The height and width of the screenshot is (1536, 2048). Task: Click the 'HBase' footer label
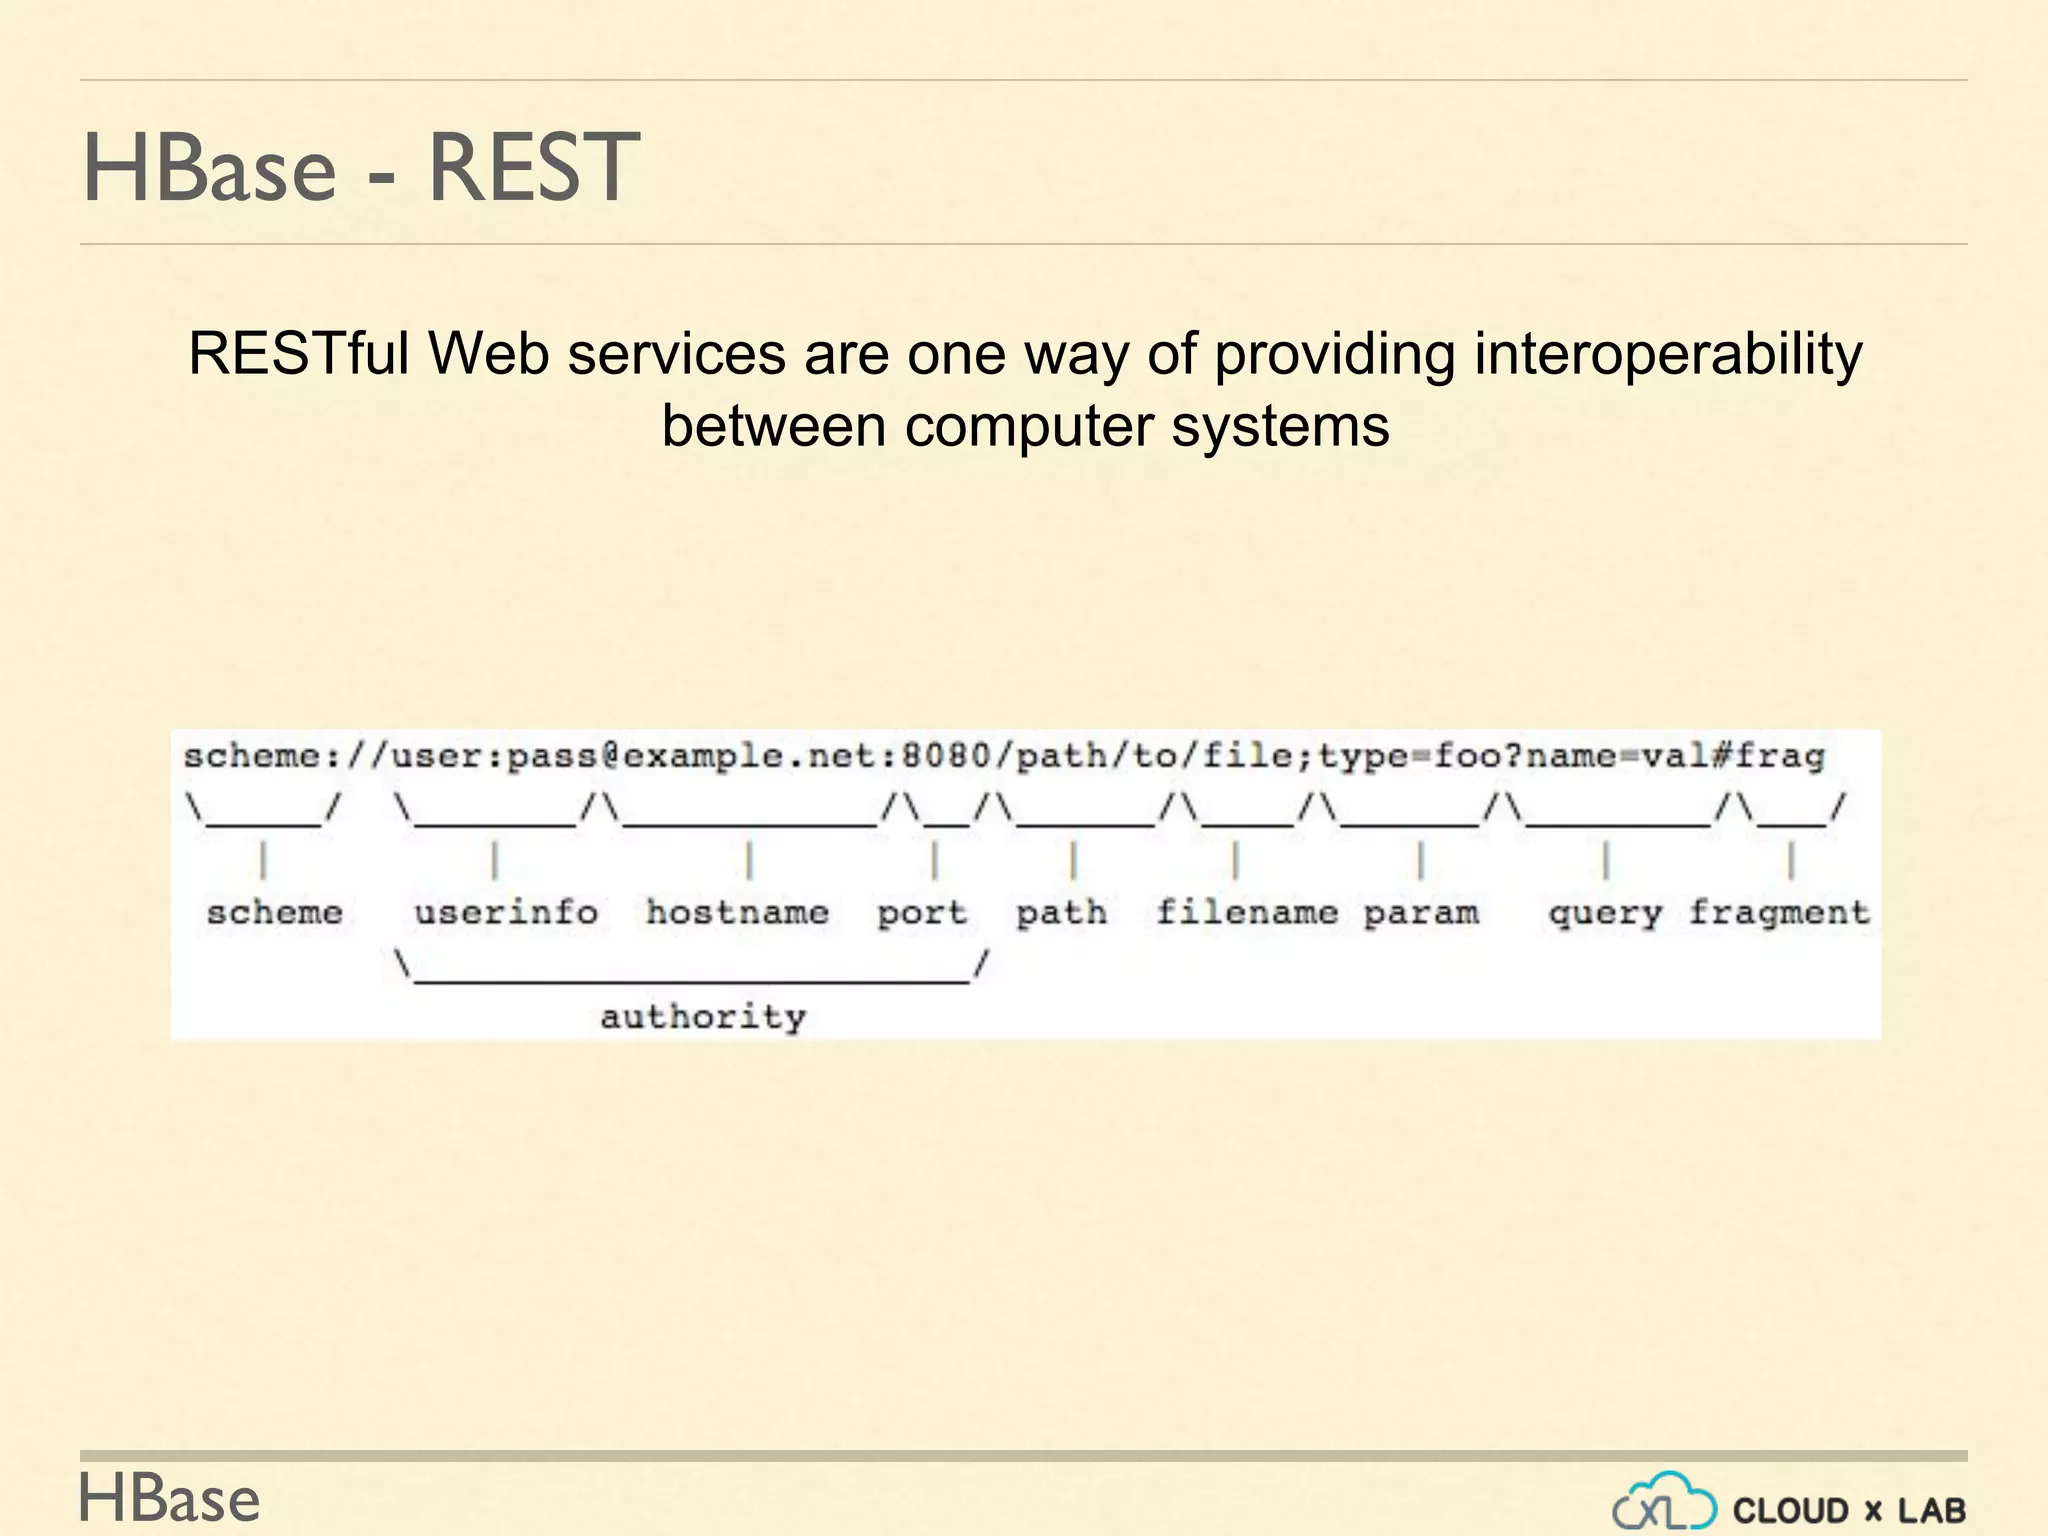point(169,1499)
